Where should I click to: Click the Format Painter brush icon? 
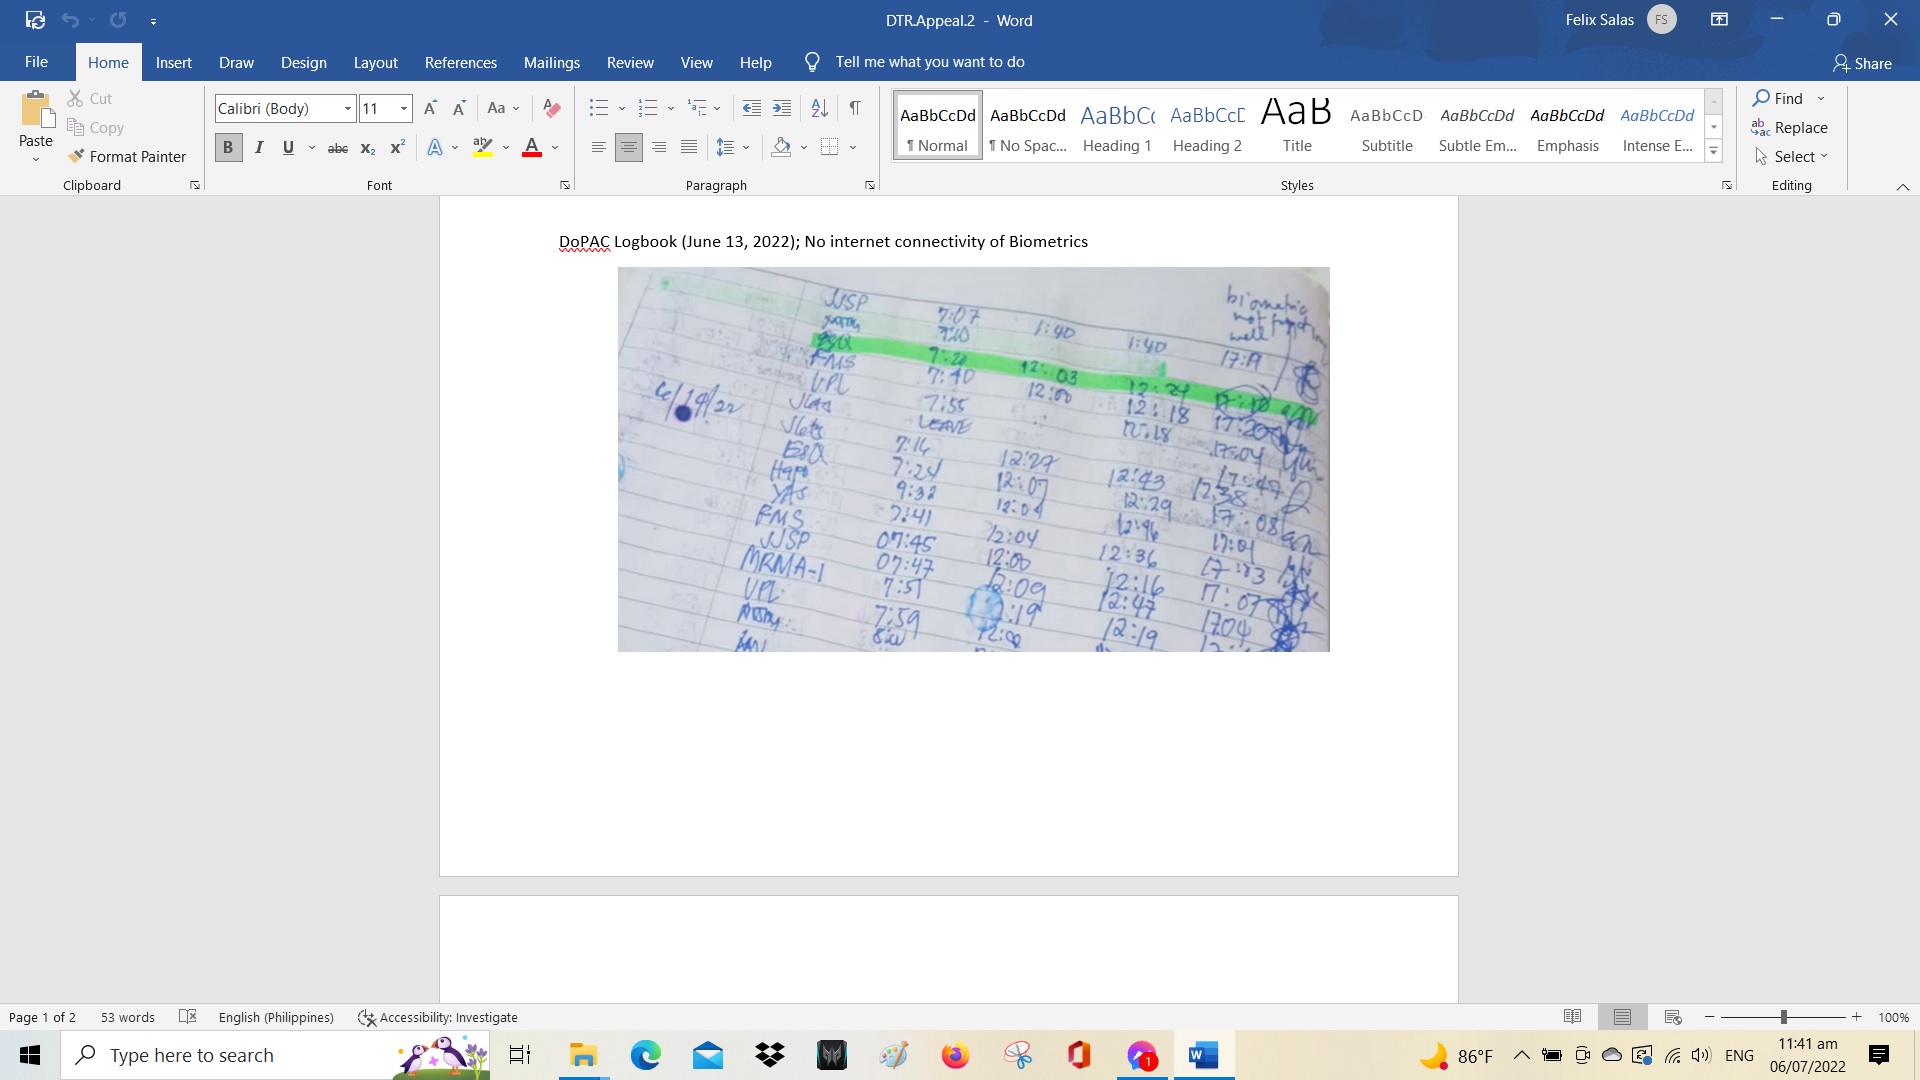tap(76, 156)
